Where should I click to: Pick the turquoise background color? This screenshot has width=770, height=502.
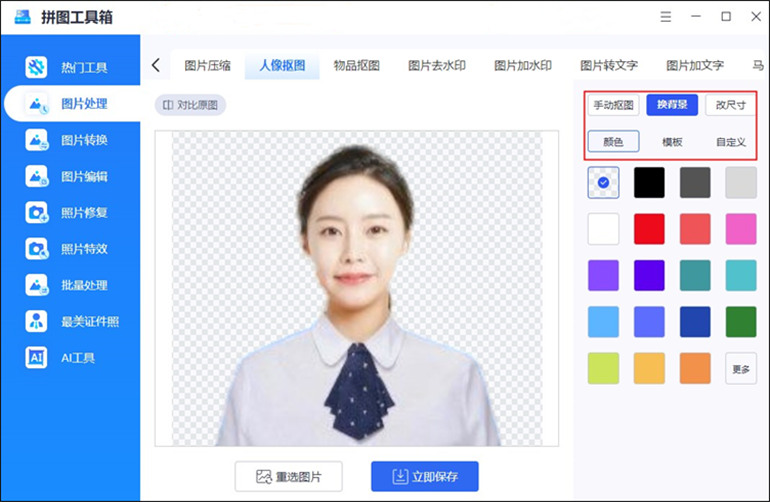click(741, 276)
